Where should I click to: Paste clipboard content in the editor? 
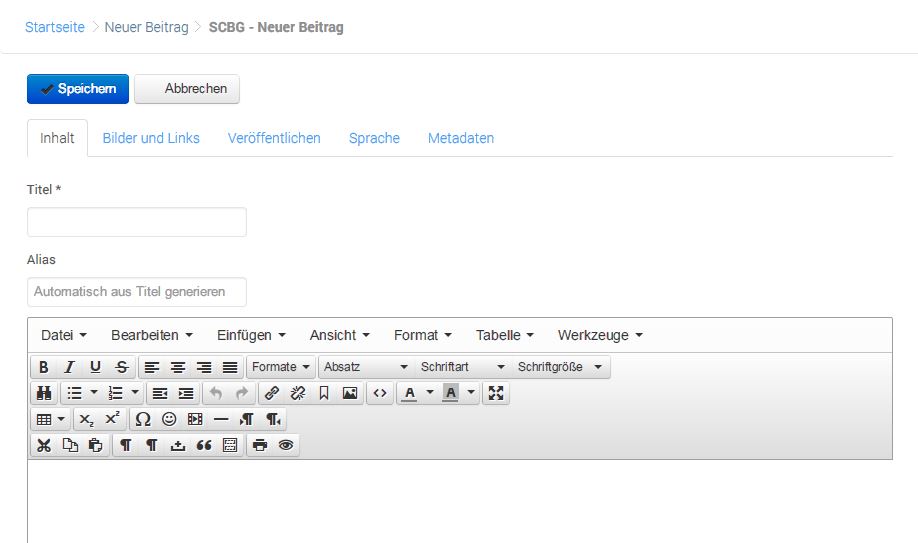click(95, 445)
